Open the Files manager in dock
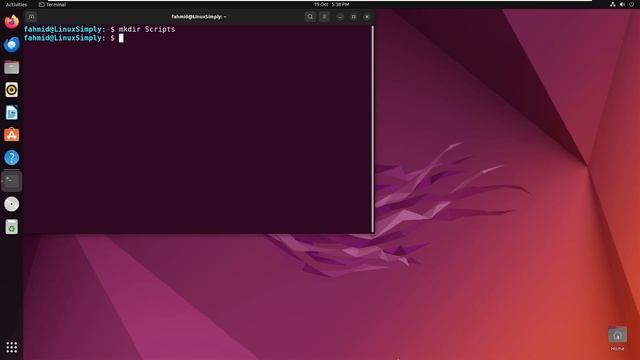The height and width of the screenshot is (360, 640). point(11,67)
